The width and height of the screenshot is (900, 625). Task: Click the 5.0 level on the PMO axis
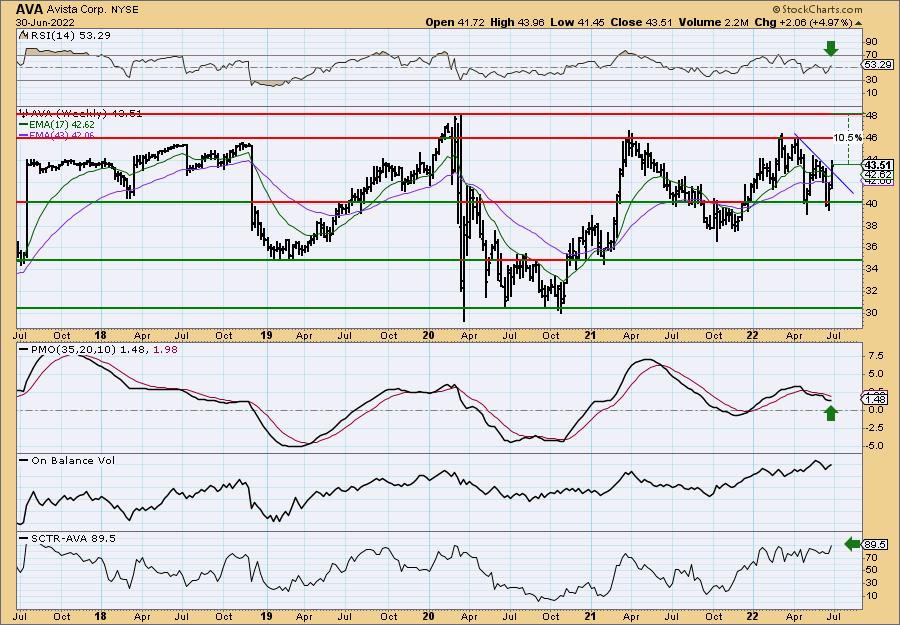click(x=875, y=374)
